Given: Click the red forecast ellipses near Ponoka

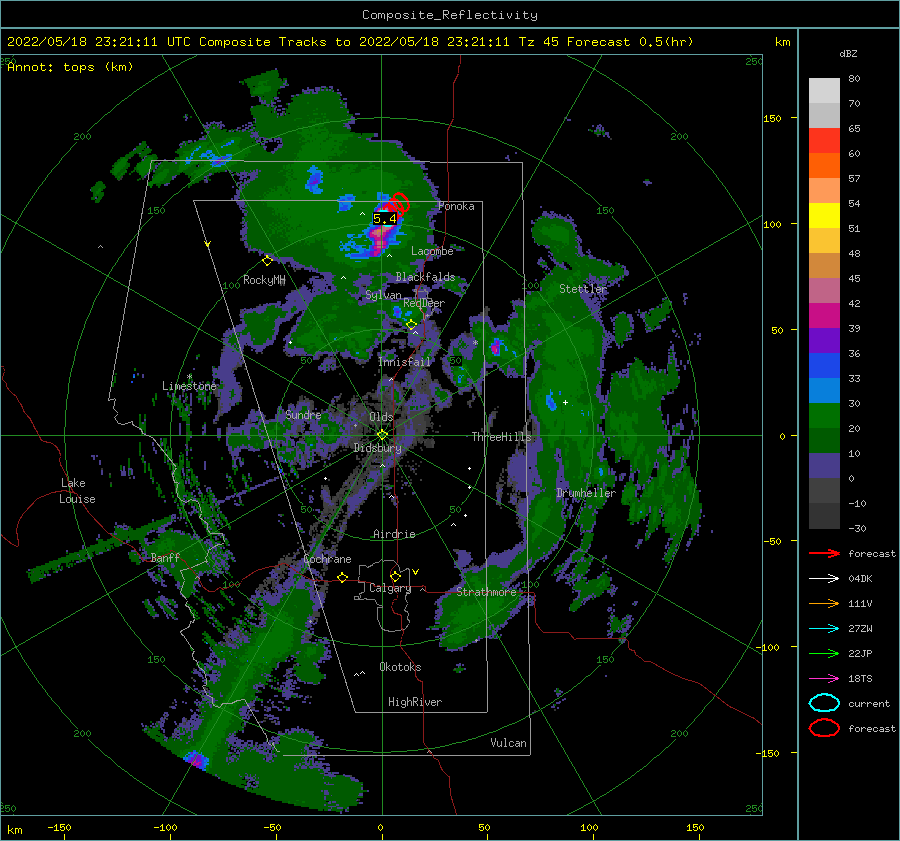Looking at the screenshot, I should [397, 203].
